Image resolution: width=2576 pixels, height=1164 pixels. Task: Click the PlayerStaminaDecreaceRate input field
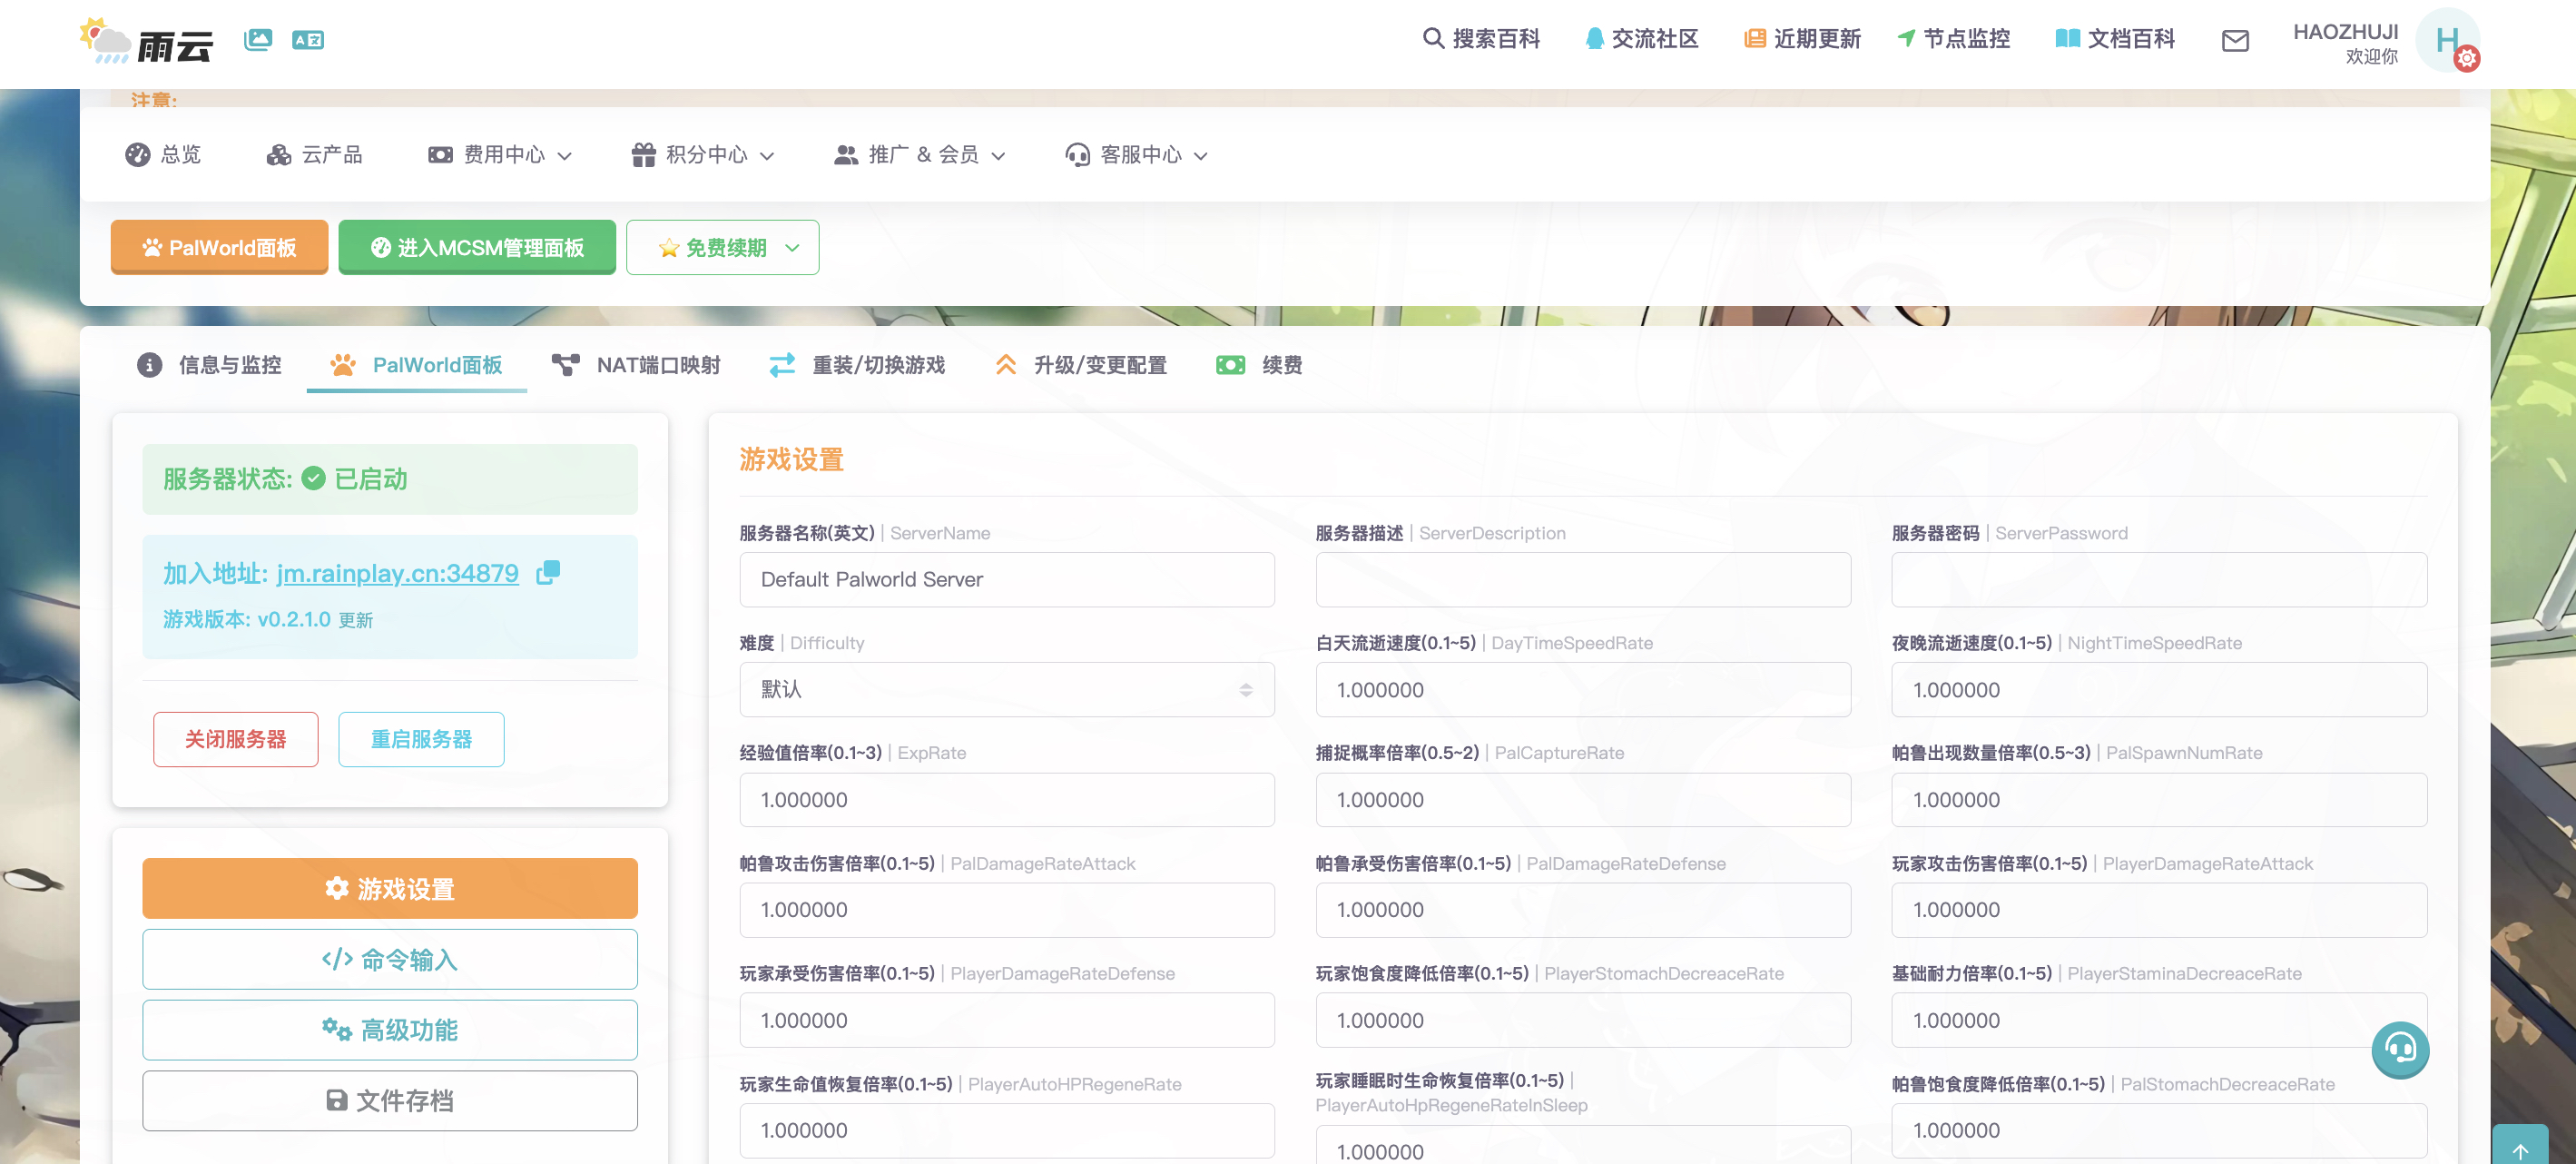(x=2159, y=1020)
